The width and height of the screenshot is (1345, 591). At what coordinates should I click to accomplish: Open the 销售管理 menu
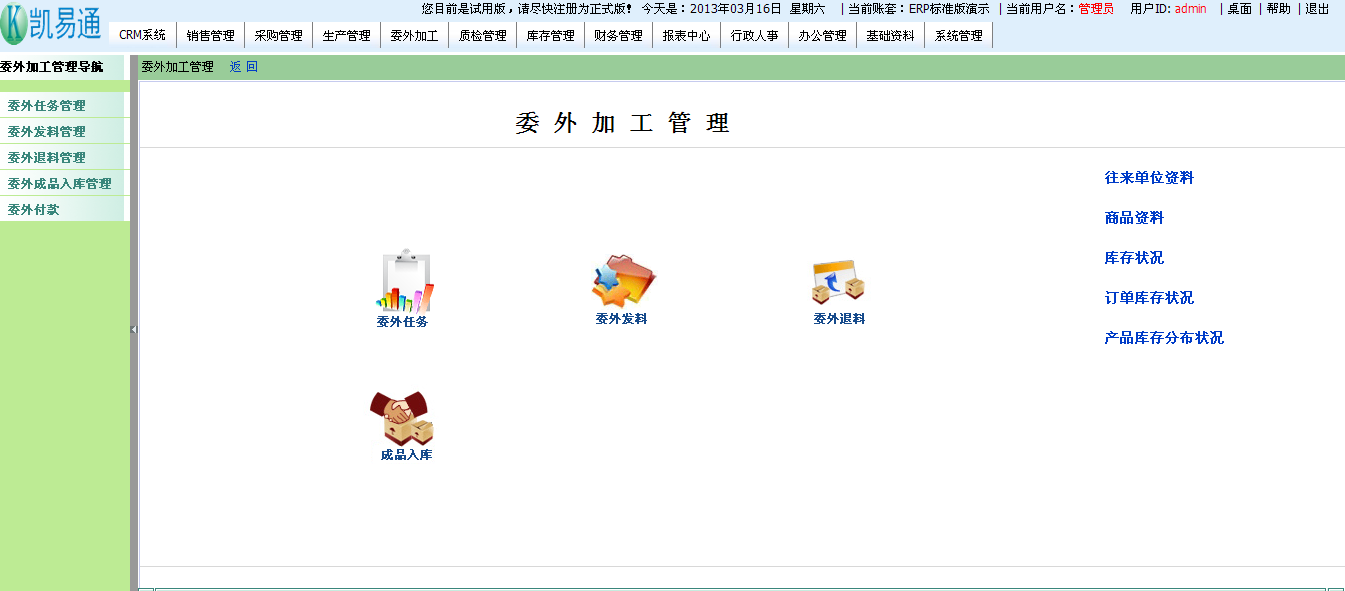[x=210, y=36]
